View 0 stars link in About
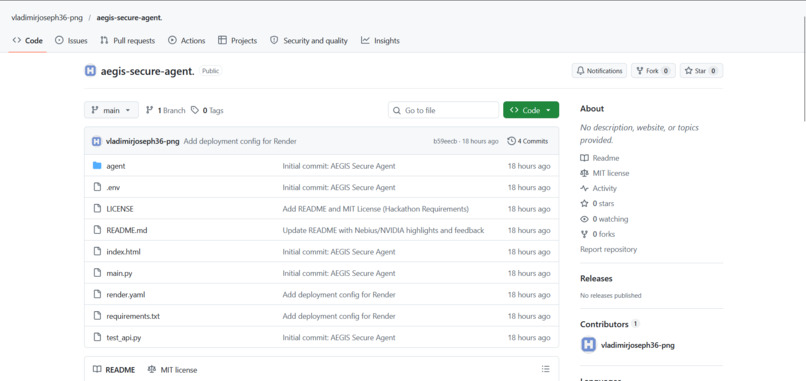Image resolution: width=806 pixels, height=381 pixels. point(597,204)
